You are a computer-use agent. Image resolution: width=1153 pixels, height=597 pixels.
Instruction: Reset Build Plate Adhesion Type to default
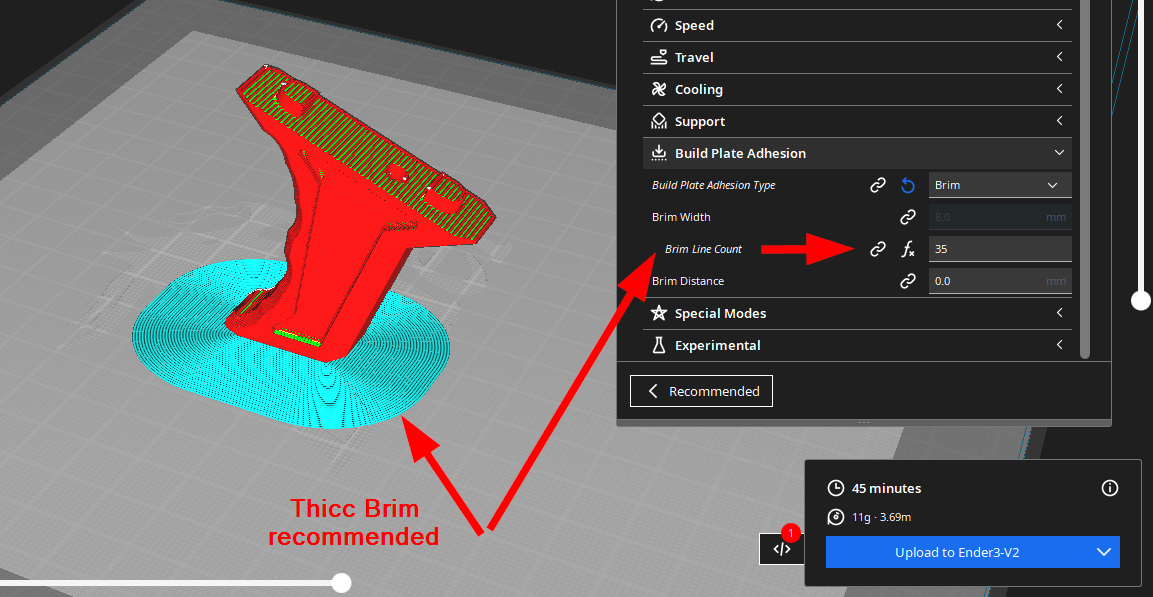908,185
